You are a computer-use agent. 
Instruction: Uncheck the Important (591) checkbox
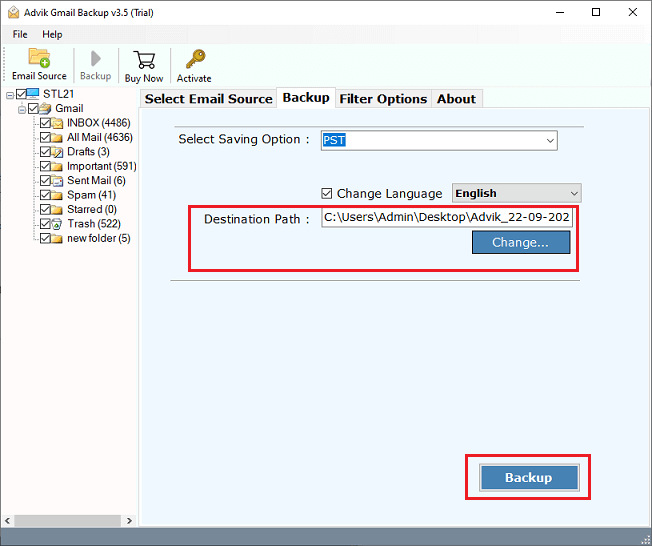point(45,166)
